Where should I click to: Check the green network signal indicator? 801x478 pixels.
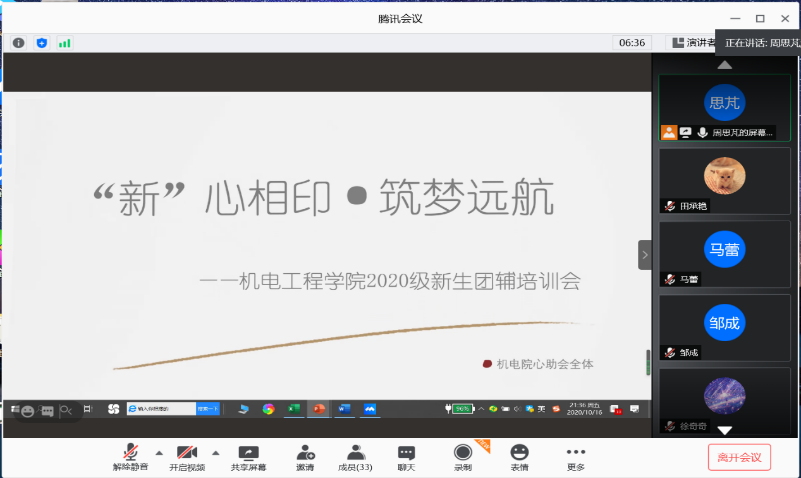pyautogui.click(x=64, y=43)
